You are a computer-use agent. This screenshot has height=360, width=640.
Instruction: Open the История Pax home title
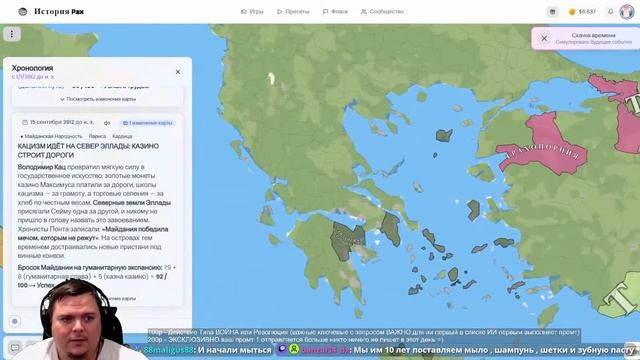click(x=59, y=12)
